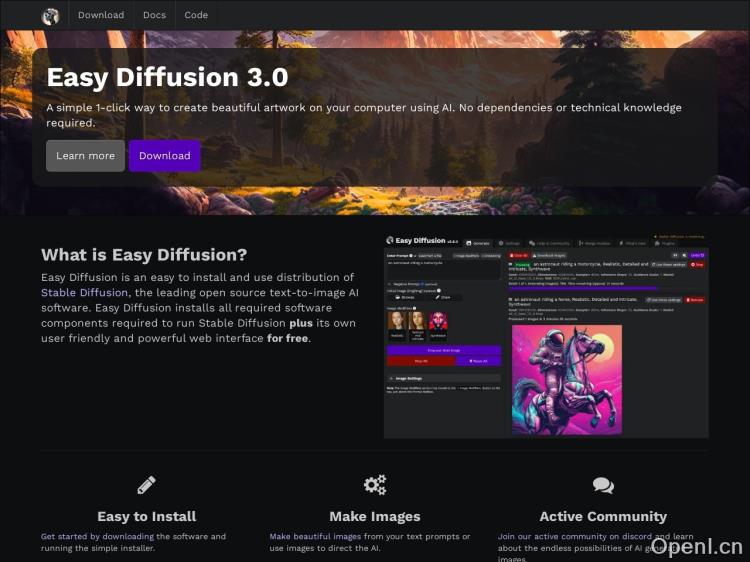Follow the Stable Diffusion link
The height and width of the screenshot is (562, 750).
(x=84, y=293)
